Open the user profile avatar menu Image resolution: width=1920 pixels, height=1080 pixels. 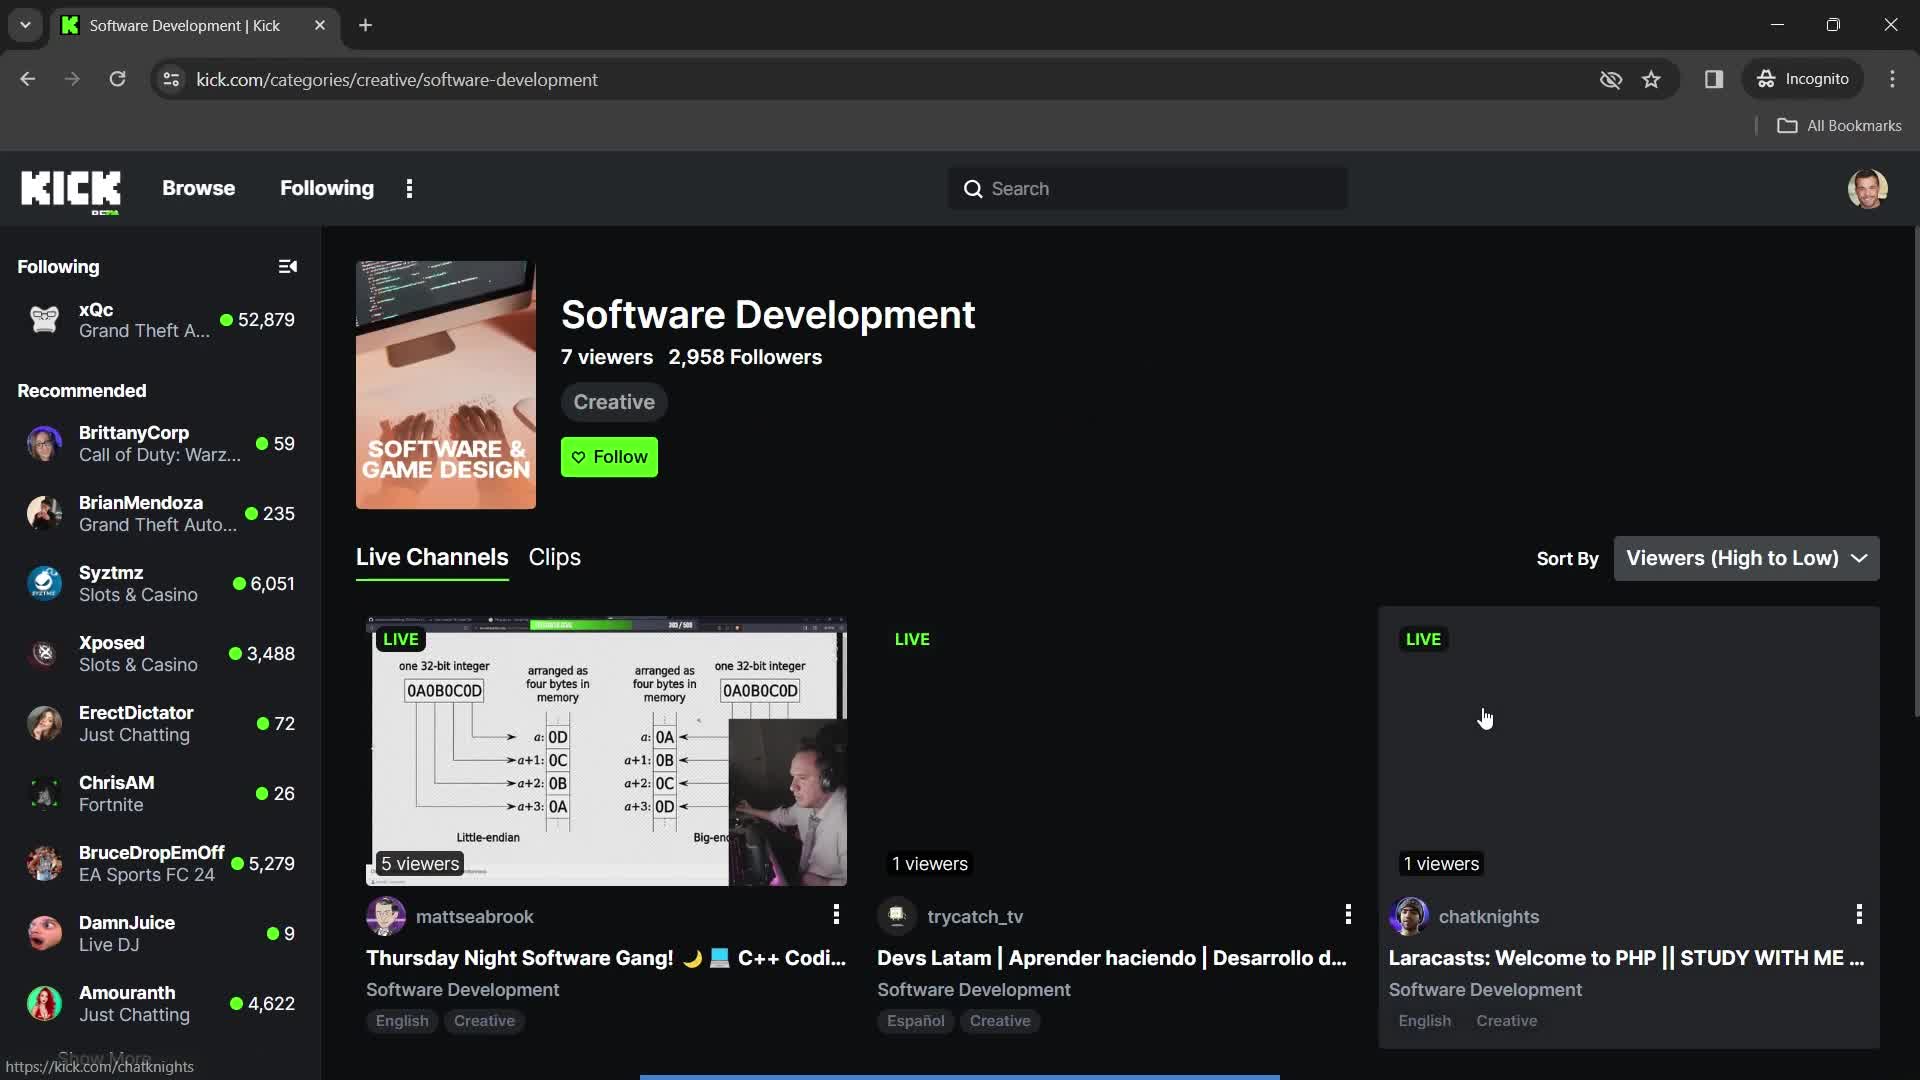click(1867, 189)
